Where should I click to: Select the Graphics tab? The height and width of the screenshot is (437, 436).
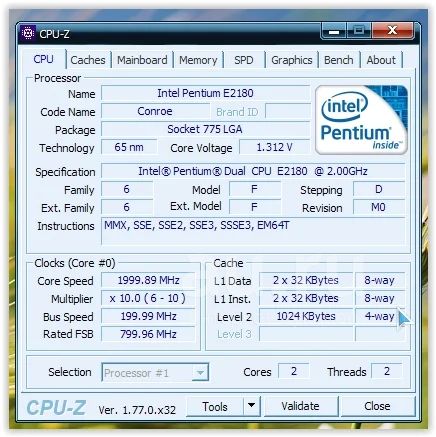pyautogui.click(x=292, y=60)
